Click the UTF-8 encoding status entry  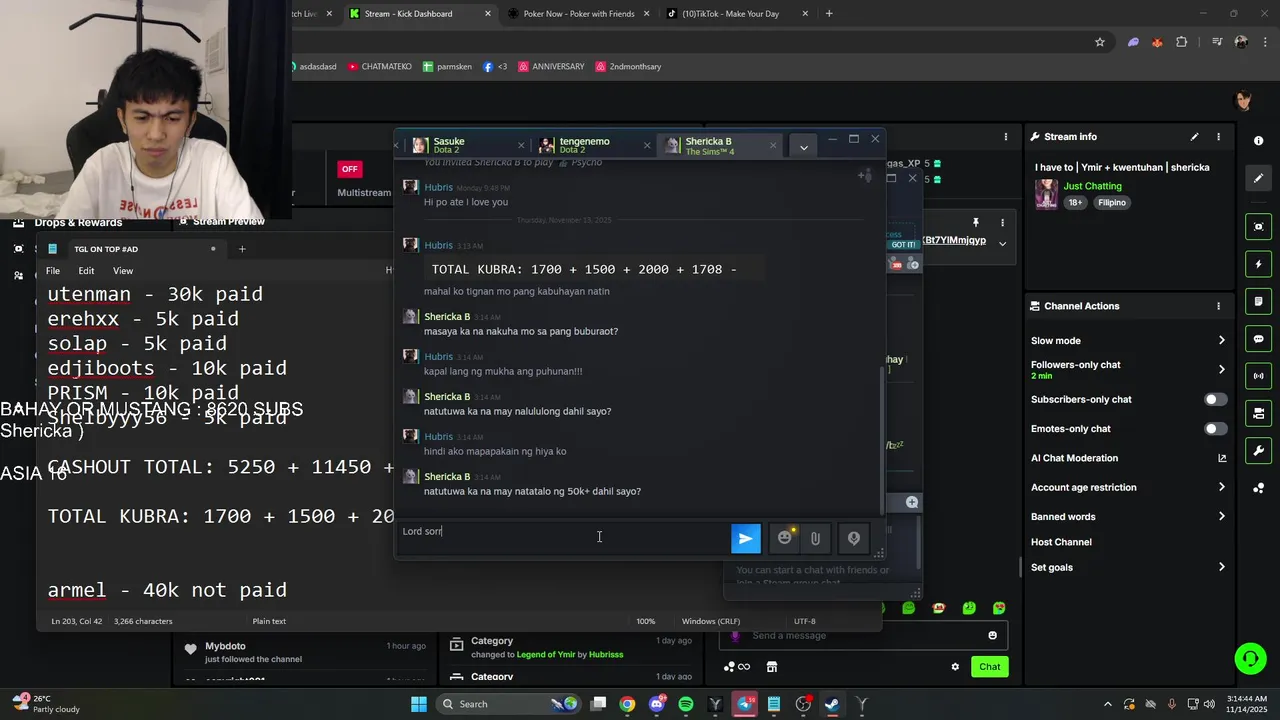(x=805, y=621)
